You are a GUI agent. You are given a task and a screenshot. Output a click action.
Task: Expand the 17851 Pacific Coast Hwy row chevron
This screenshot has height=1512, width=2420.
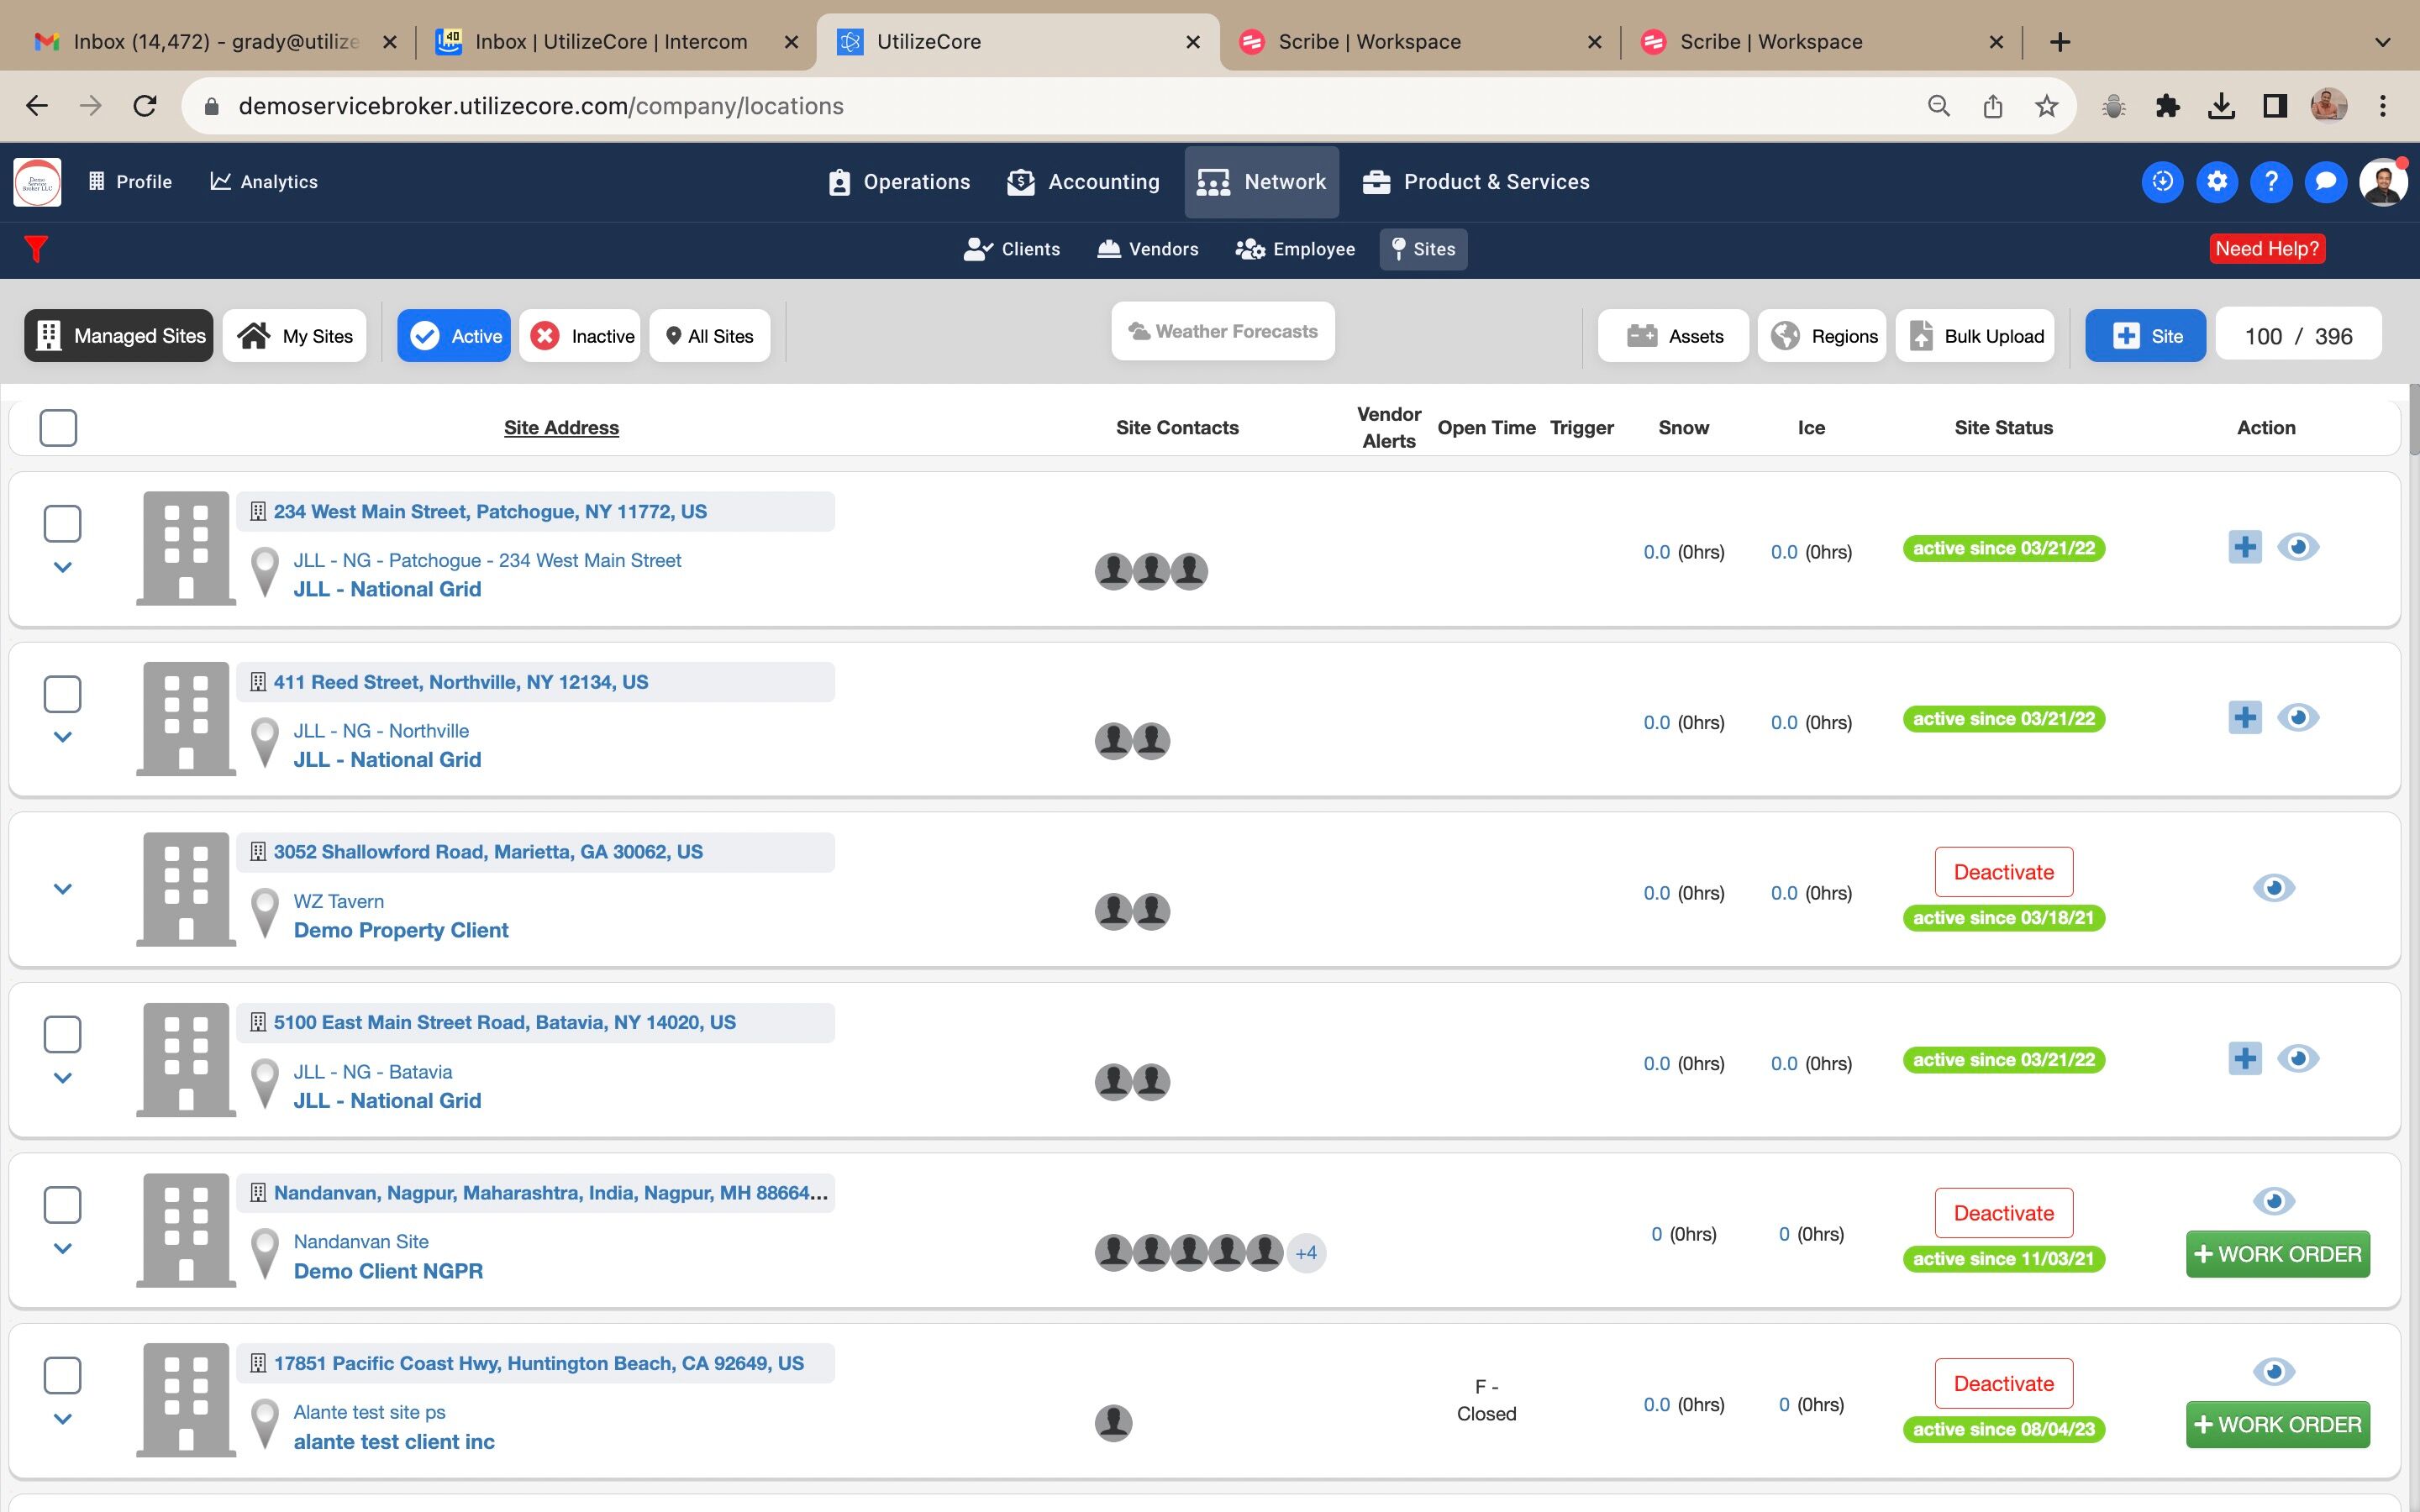pyautogui.click(x=62, y=1419)
